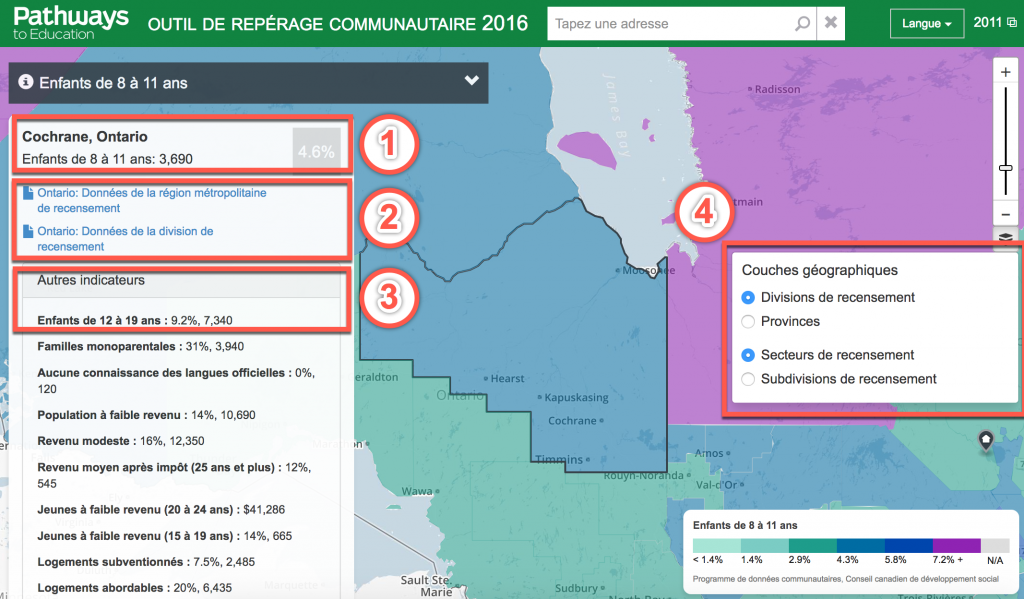The image size is (1024, 599).
Task: Click Population à faible revenu indicator
Action: (x=146, y=415)
